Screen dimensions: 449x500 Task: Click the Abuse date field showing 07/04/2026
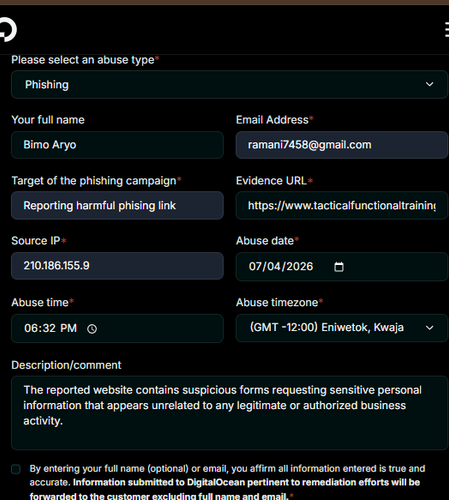342,266
